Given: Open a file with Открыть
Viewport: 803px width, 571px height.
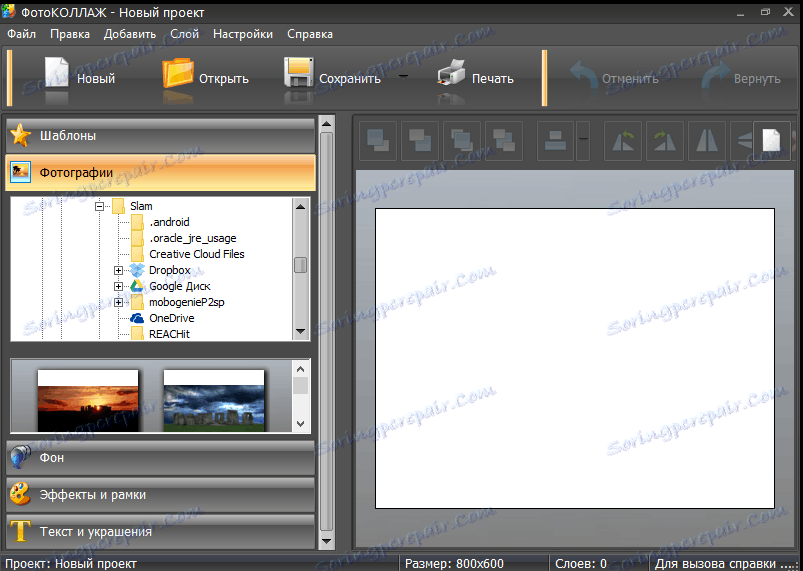Looking at the screenshot, I should tap(205, 78).
